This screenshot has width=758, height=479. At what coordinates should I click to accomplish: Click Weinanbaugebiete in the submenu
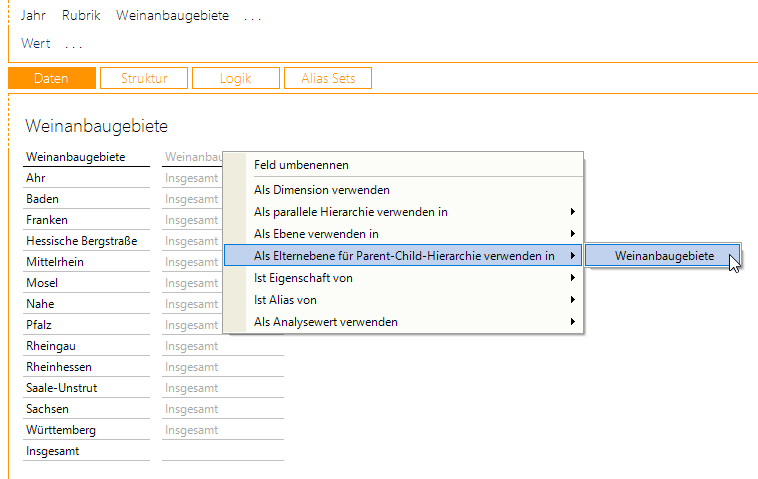click(663, 256)
